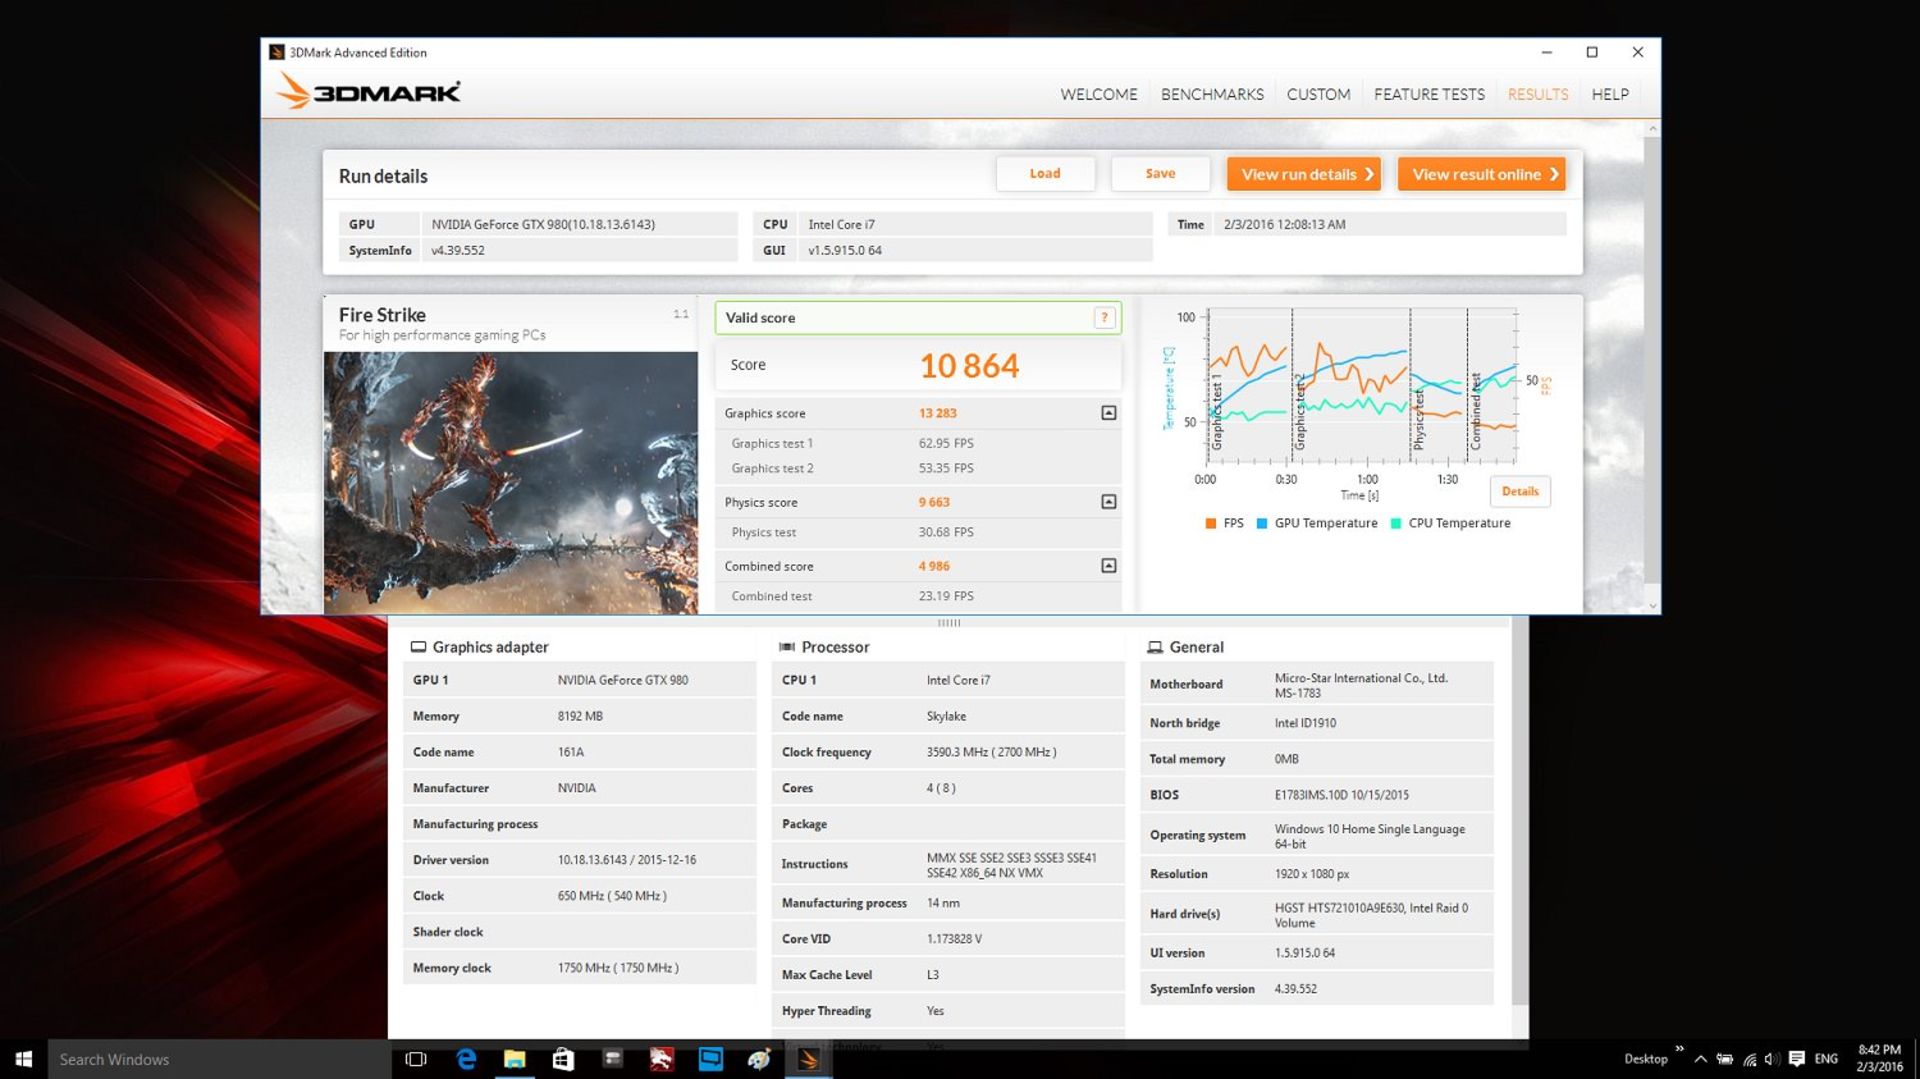This screenshot has width=1920, height=1079.
Task: Open the Action Center notifications icon
Action: (x=1797, y=1059)
